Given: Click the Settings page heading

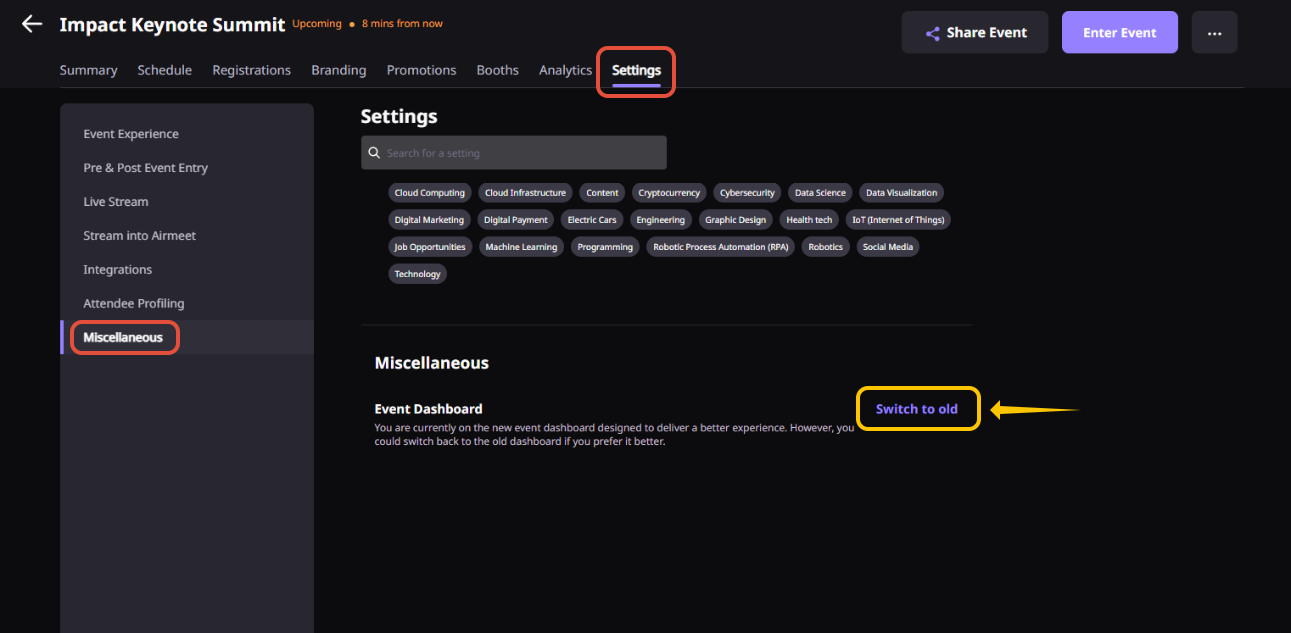Looking at the screenshot, I should (x=399, y=117).
